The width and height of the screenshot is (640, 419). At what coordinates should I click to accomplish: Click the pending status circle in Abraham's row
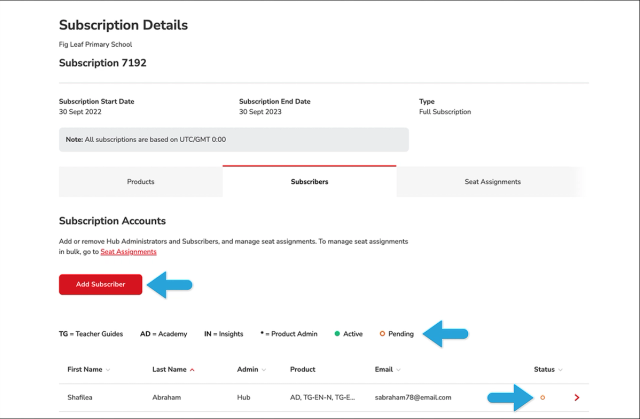pyautogui.click(x=542, y=397)
